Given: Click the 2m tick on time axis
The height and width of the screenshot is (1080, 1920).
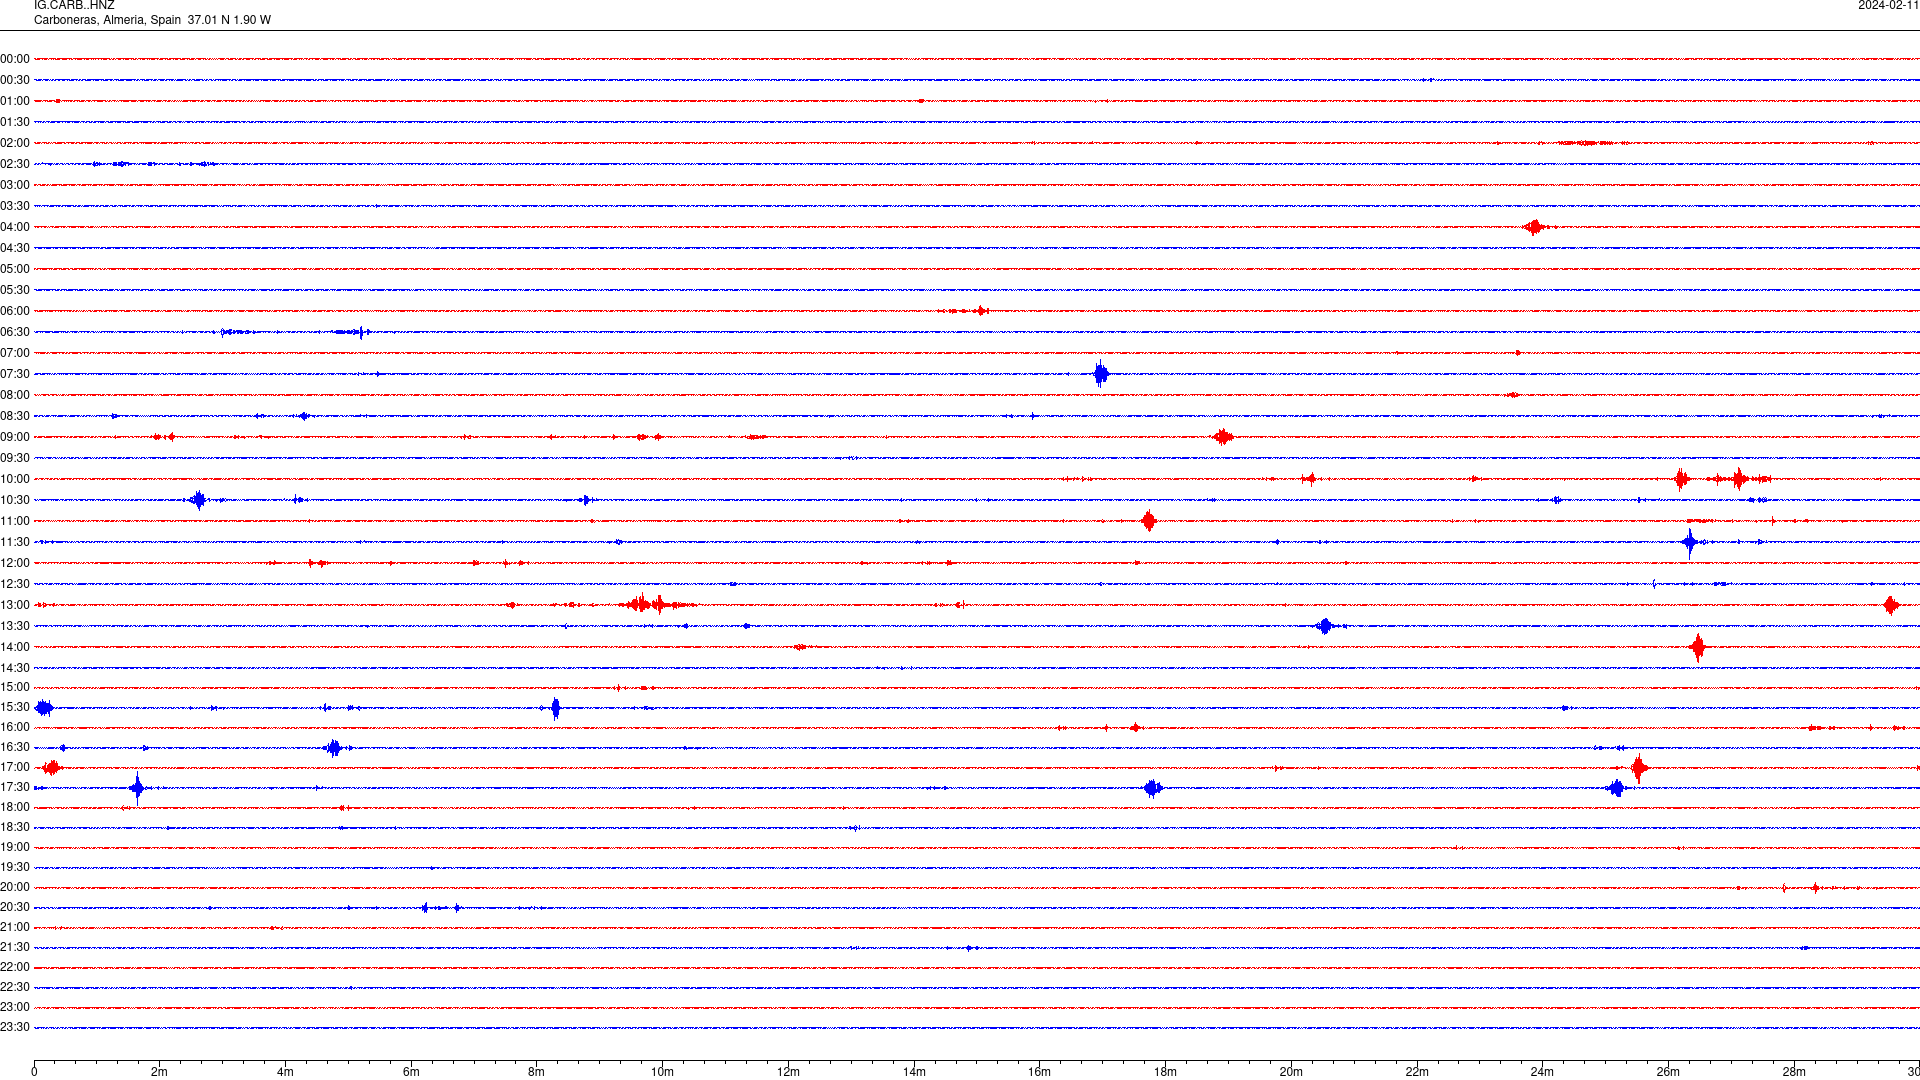Looking at the screenshot, I should point(160,1072).
